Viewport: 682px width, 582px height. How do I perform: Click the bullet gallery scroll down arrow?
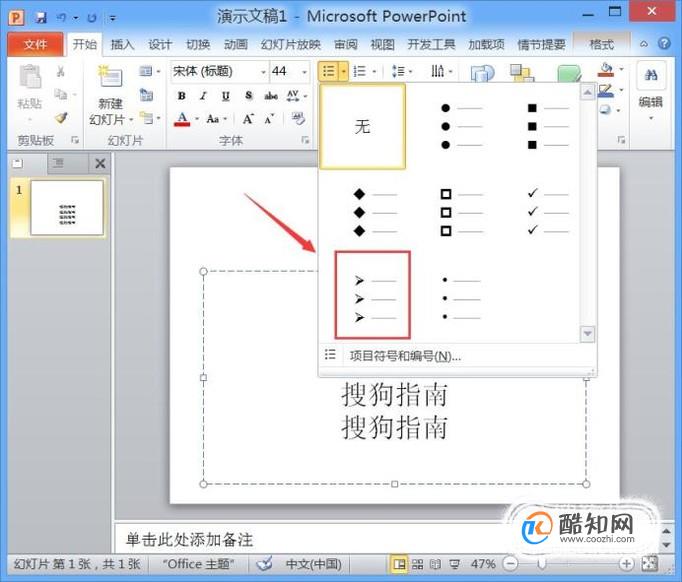pos(587,333)
